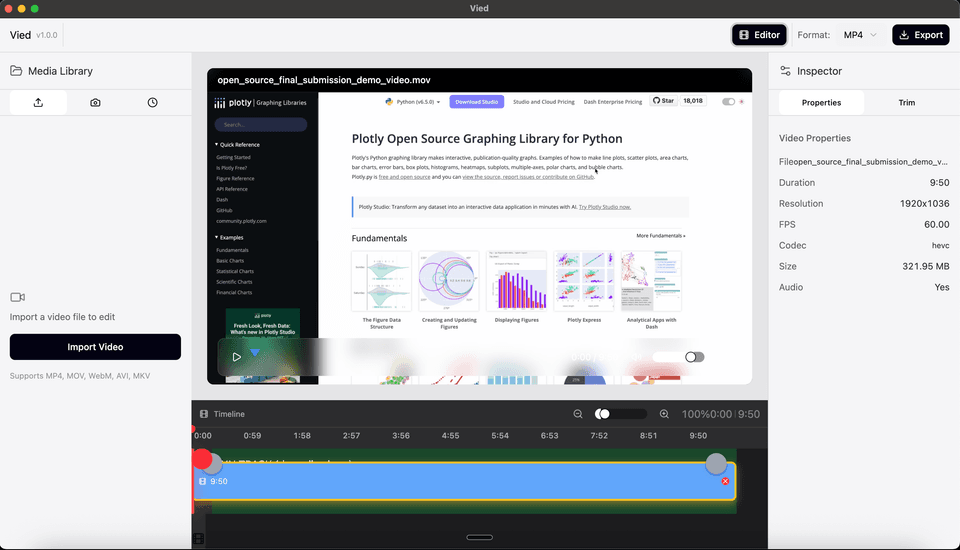Click the Media Library folder icon
The width and height of the screenshot is (960, 550).
click(x=16, y=71)
